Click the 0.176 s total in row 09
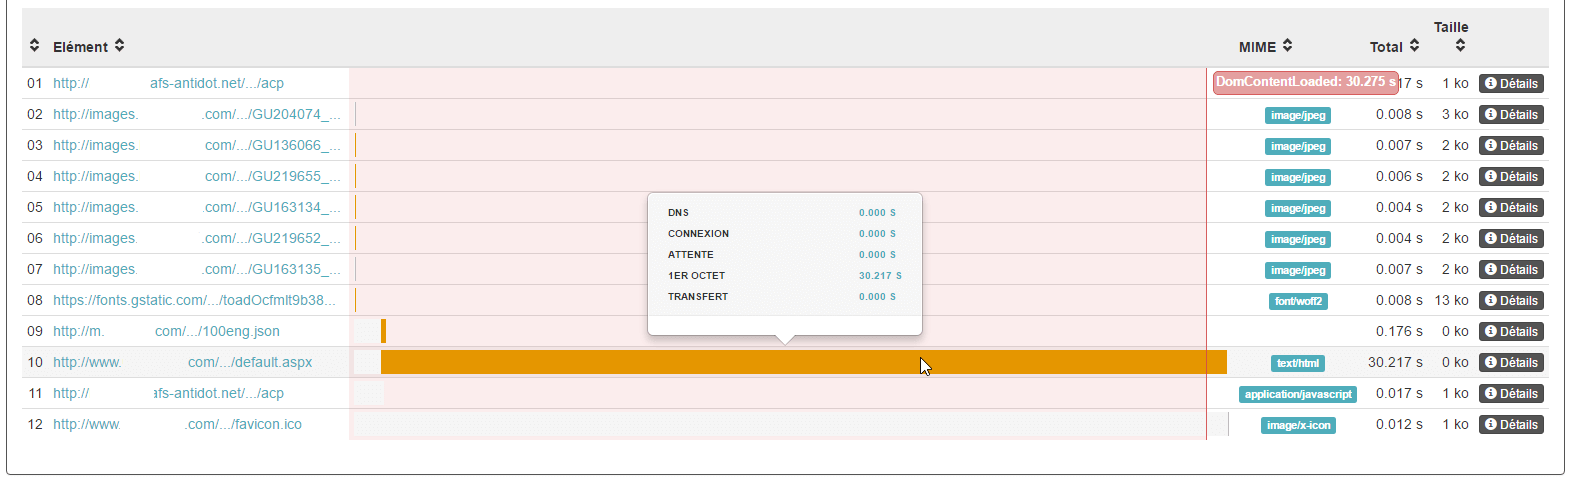The image size is (1573, 479). tap(1399, 331)
